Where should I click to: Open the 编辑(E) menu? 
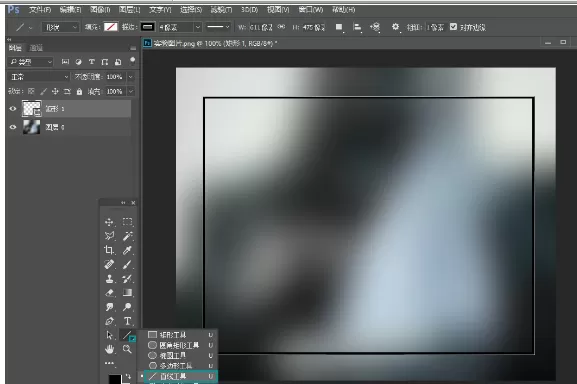(70, 10)
